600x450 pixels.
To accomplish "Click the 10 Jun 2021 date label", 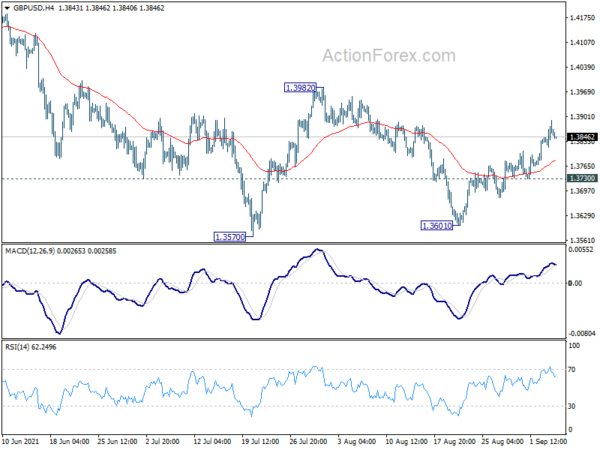I will tap(21, 442).
